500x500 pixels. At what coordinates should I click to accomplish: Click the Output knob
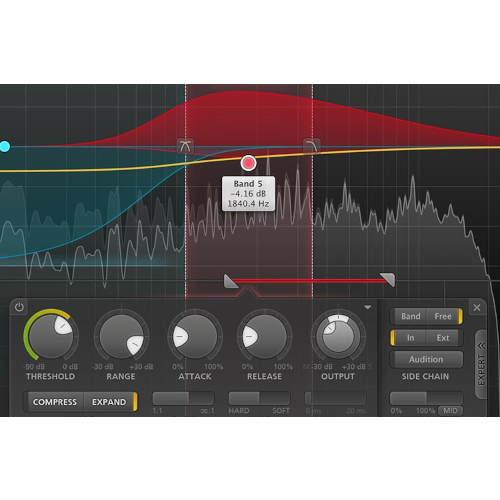tap(338, 336)
